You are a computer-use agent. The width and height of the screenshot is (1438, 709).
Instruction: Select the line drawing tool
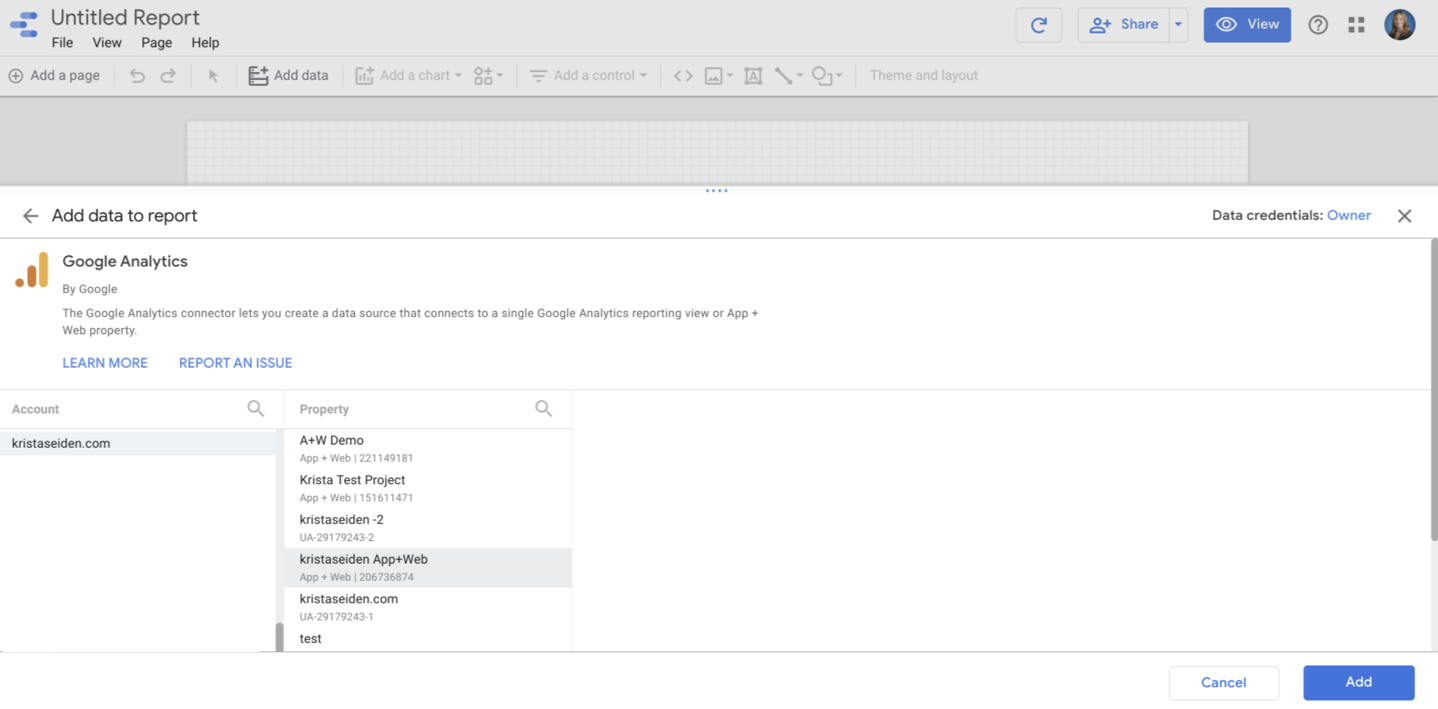point(783,75)
